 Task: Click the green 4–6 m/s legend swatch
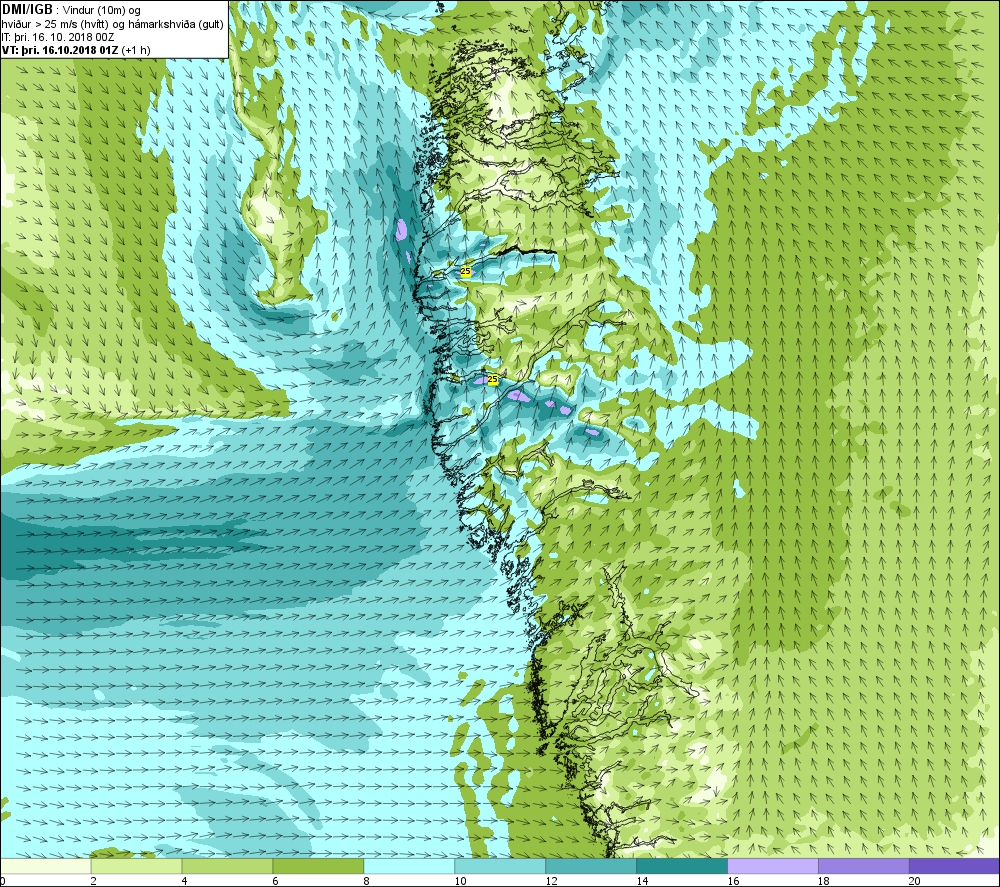pyautogui.click(x=227, y=866)
